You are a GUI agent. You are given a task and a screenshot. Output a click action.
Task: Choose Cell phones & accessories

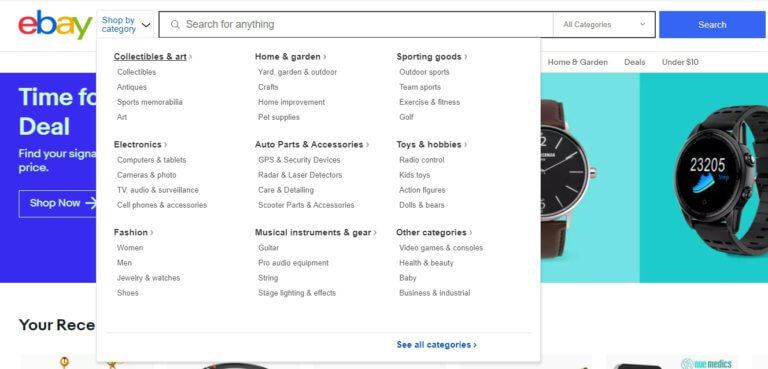[x=162, y=205]
